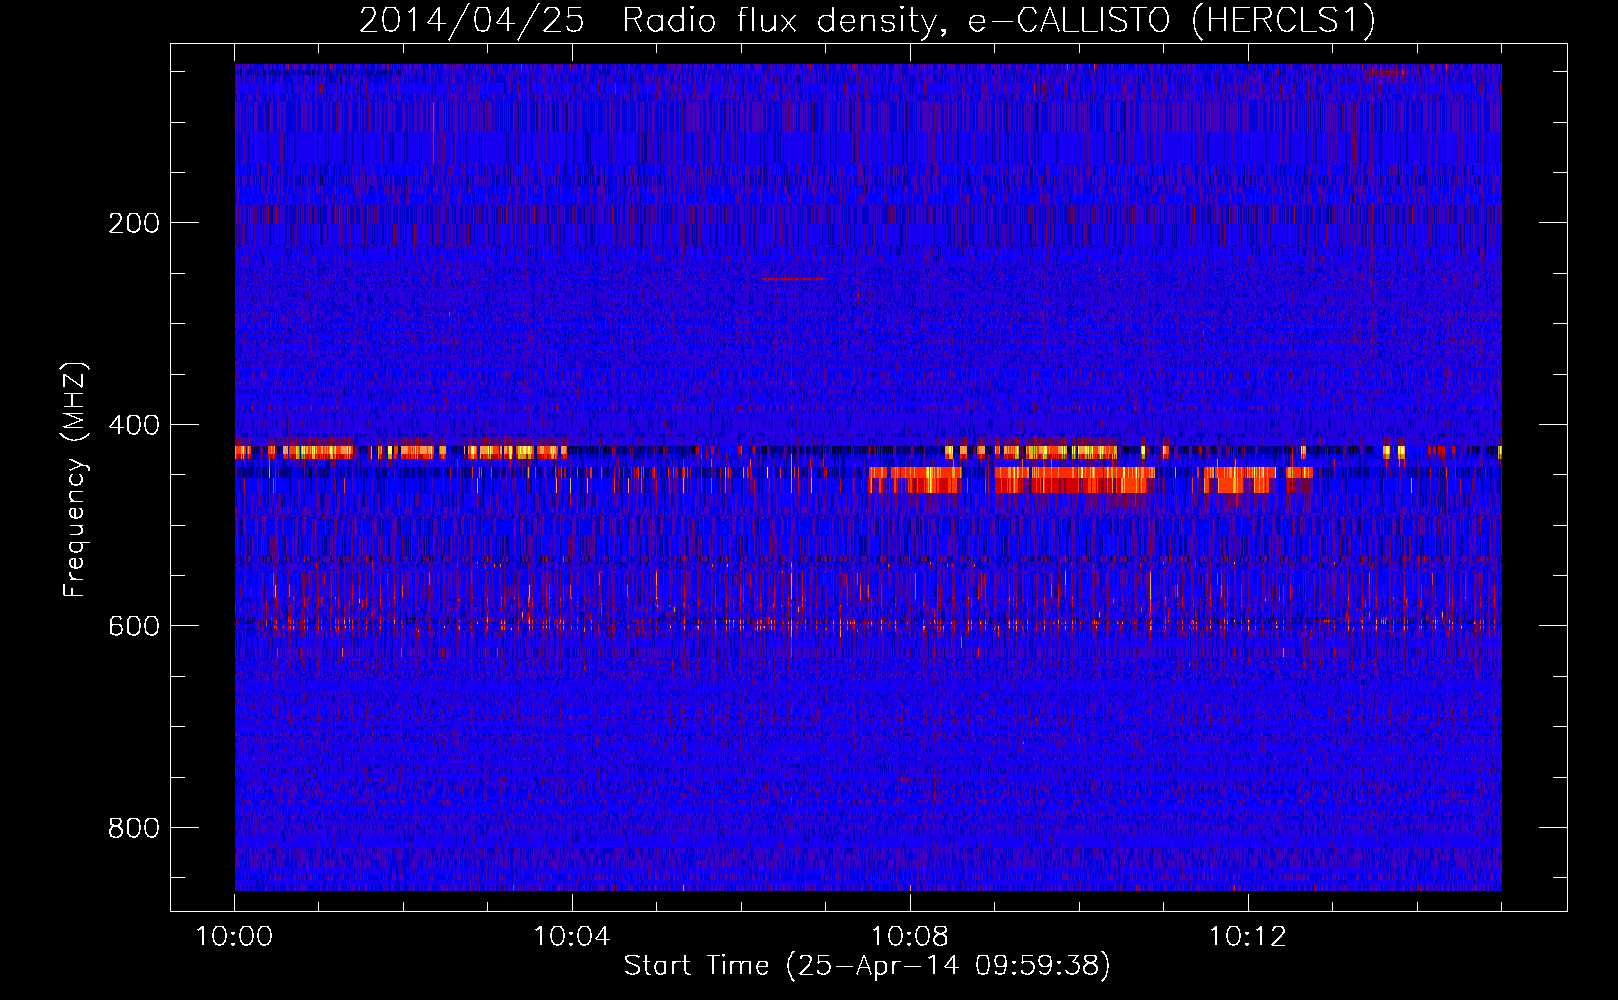Image resolution: width=1618 pixels, height=1000 pixels.
Task: Click the 800 frequency tick label
Action: [134, 828]
